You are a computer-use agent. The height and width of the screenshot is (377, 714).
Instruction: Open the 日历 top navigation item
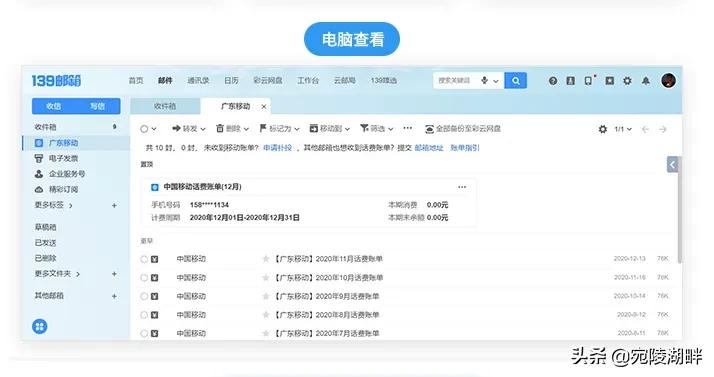coord(231,81)
